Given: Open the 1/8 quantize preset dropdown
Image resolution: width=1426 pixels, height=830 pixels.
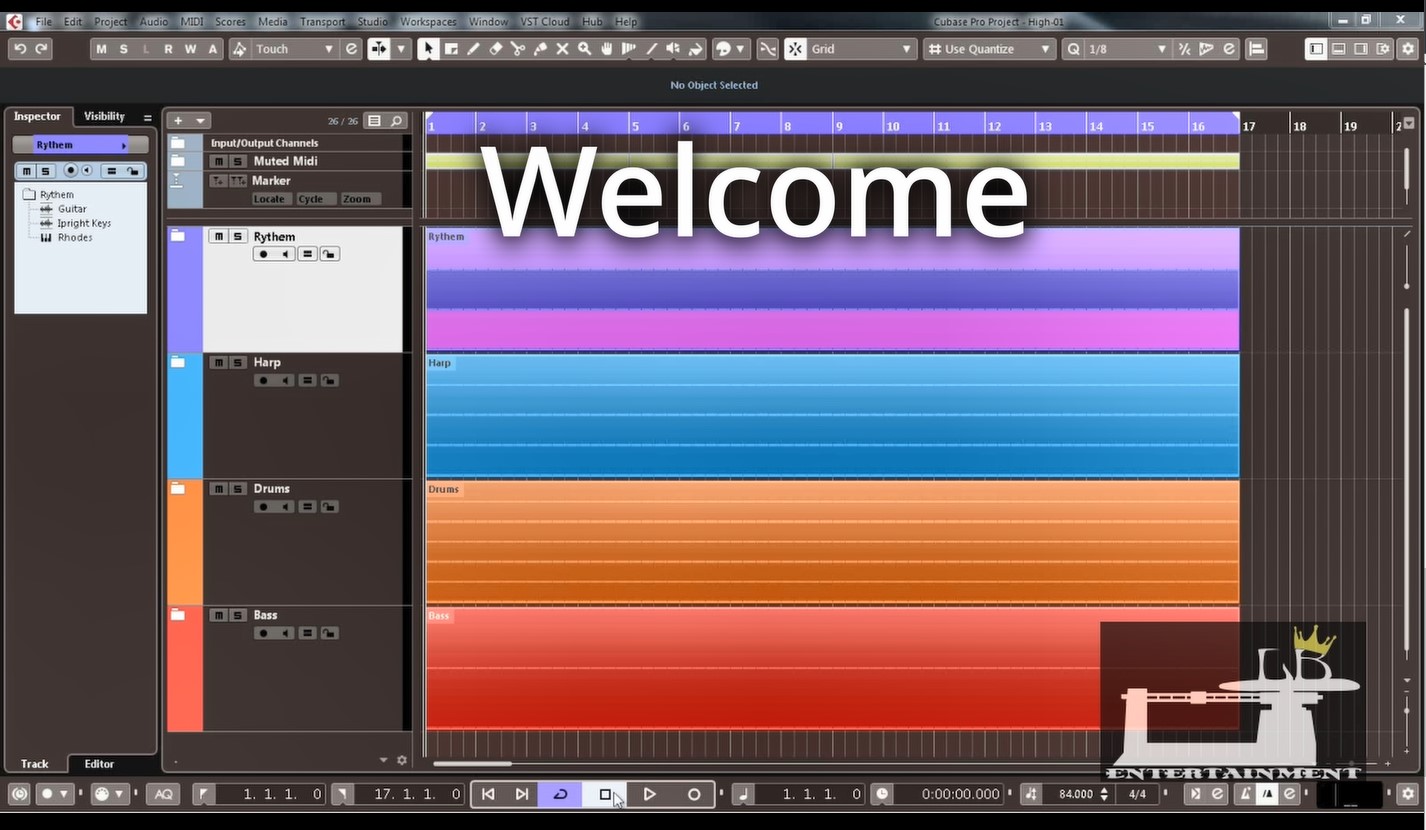Looking at the screenshot, I should click(x=1160, y=48).
